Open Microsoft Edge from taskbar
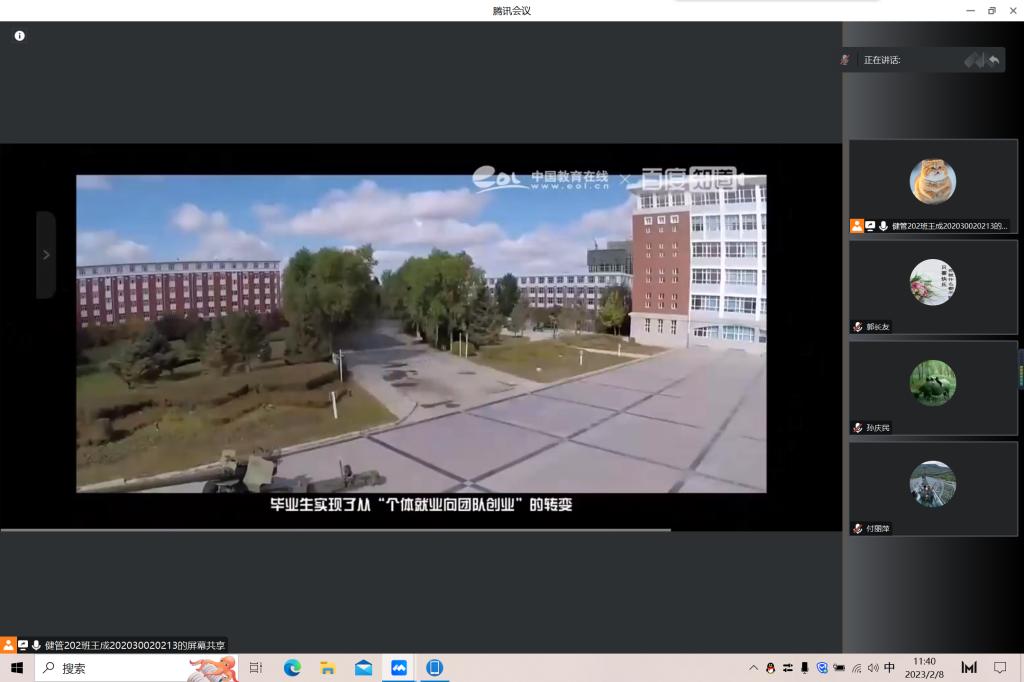Screen dimensions: 1024x682 [292, 668]
